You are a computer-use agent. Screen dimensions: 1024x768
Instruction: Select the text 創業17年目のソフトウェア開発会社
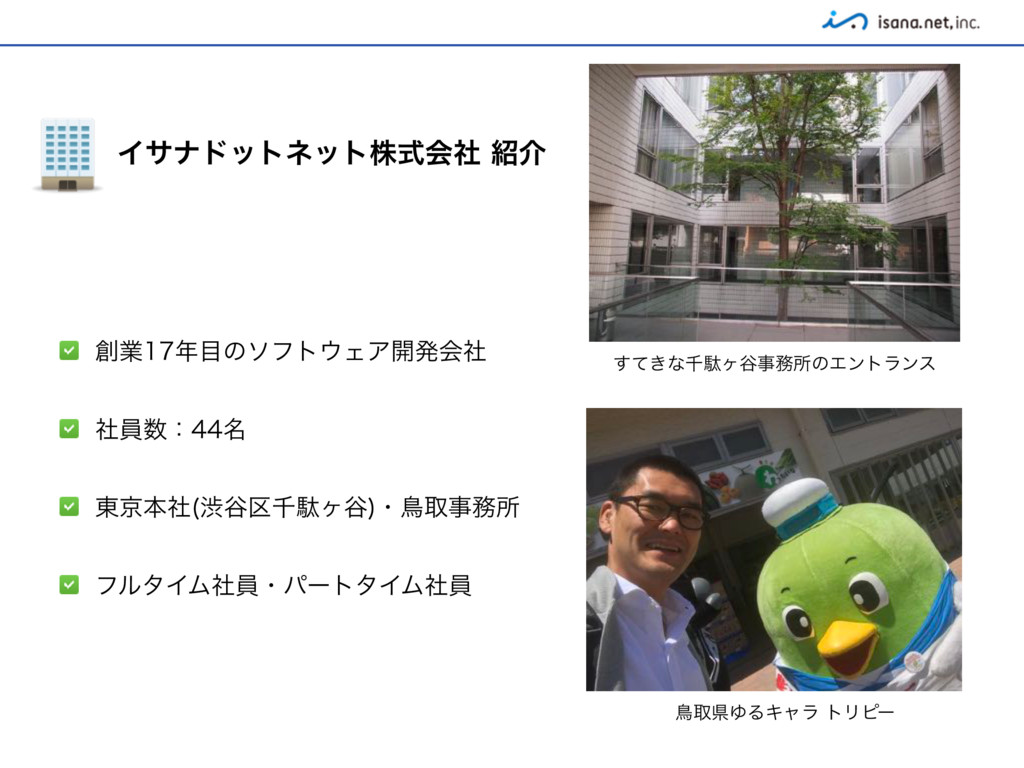(x=291, y=351)
